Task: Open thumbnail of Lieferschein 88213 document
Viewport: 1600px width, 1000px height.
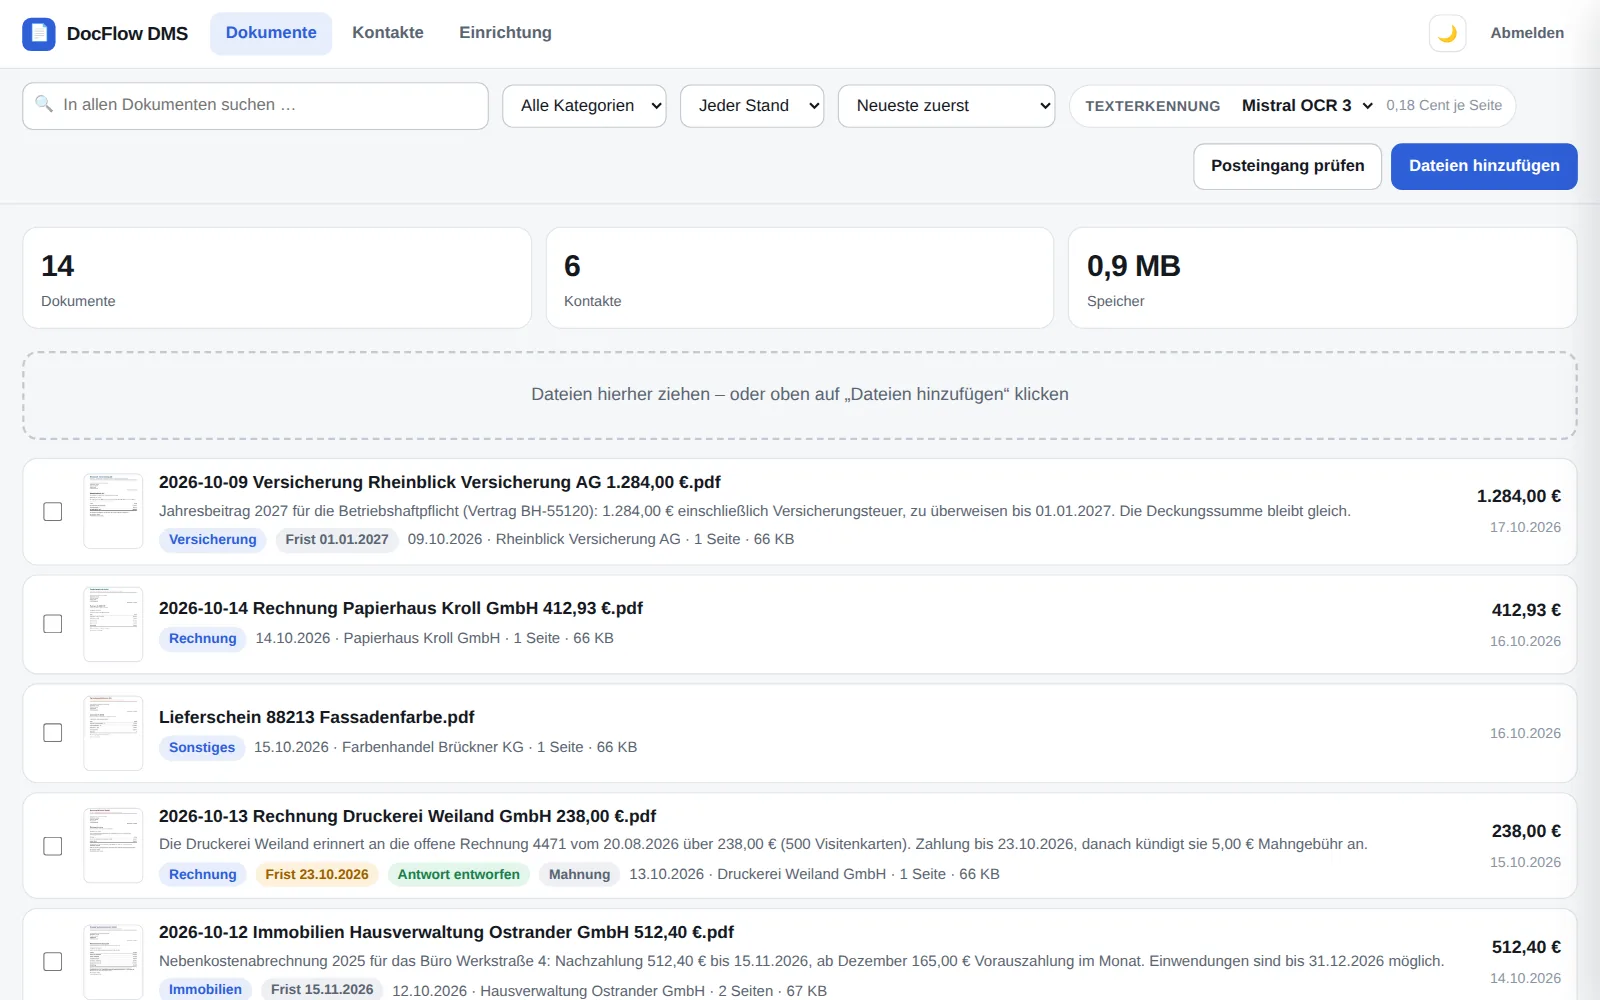Action: (113, 733)
